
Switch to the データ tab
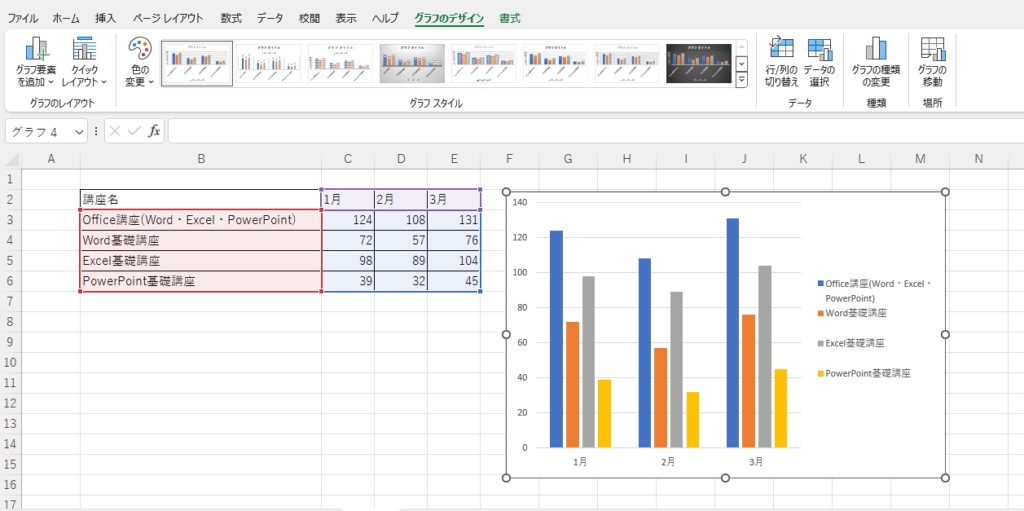[270, 18]
